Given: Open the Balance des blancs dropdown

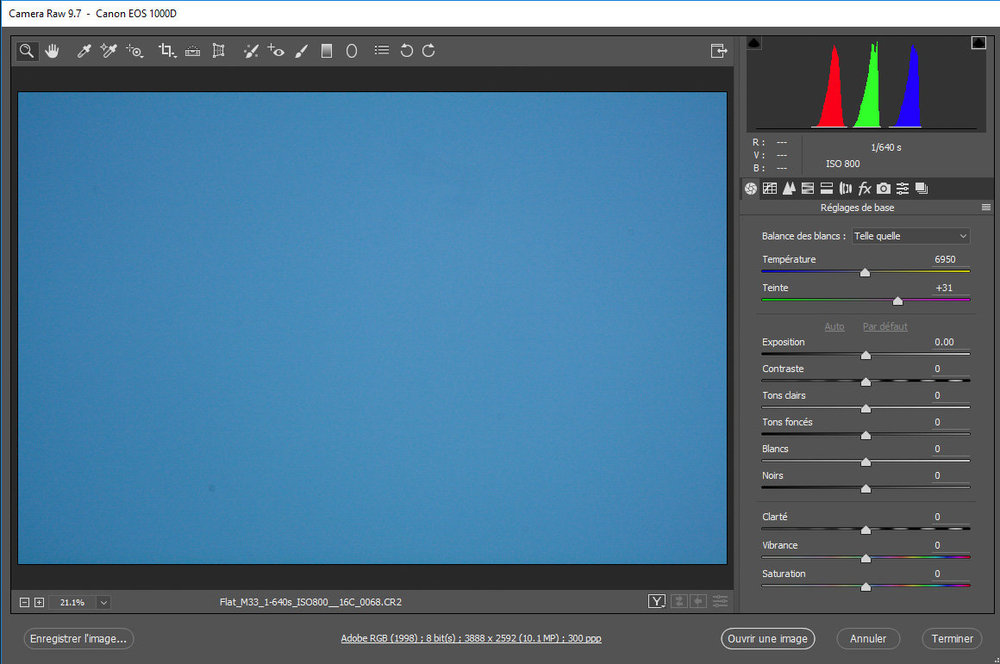Looking at the screenshot, I should click(x=911, y=236).
